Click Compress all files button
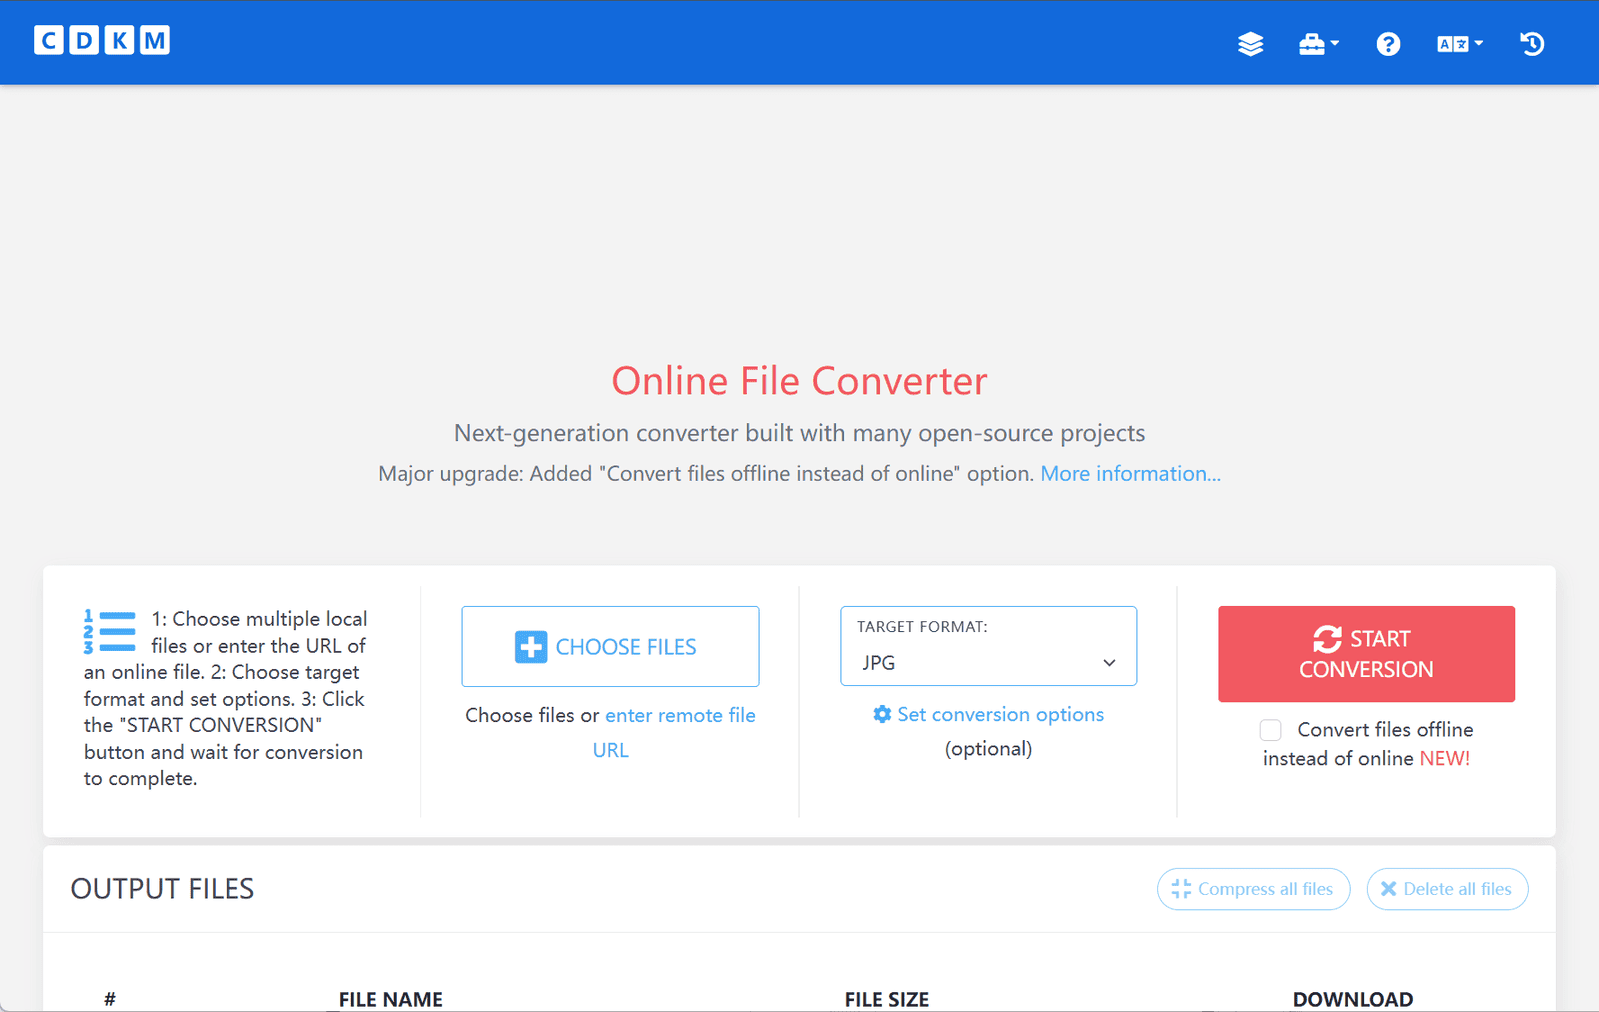 coord(1253,889)
